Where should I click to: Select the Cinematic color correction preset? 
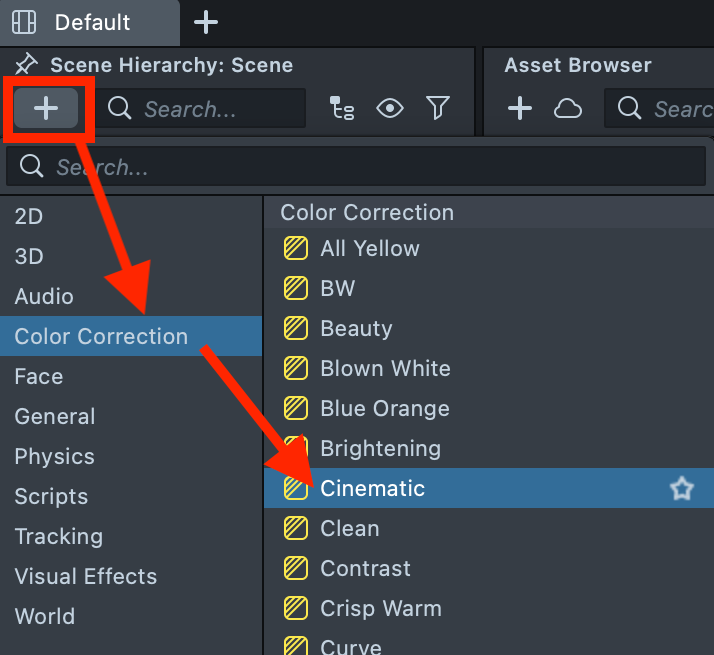(372, 489)
